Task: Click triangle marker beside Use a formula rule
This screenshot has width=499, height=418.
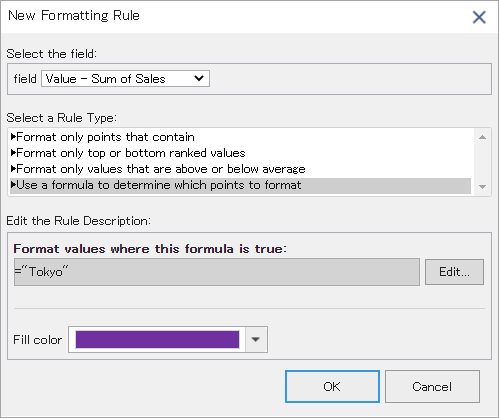Action: coord(13,185)
